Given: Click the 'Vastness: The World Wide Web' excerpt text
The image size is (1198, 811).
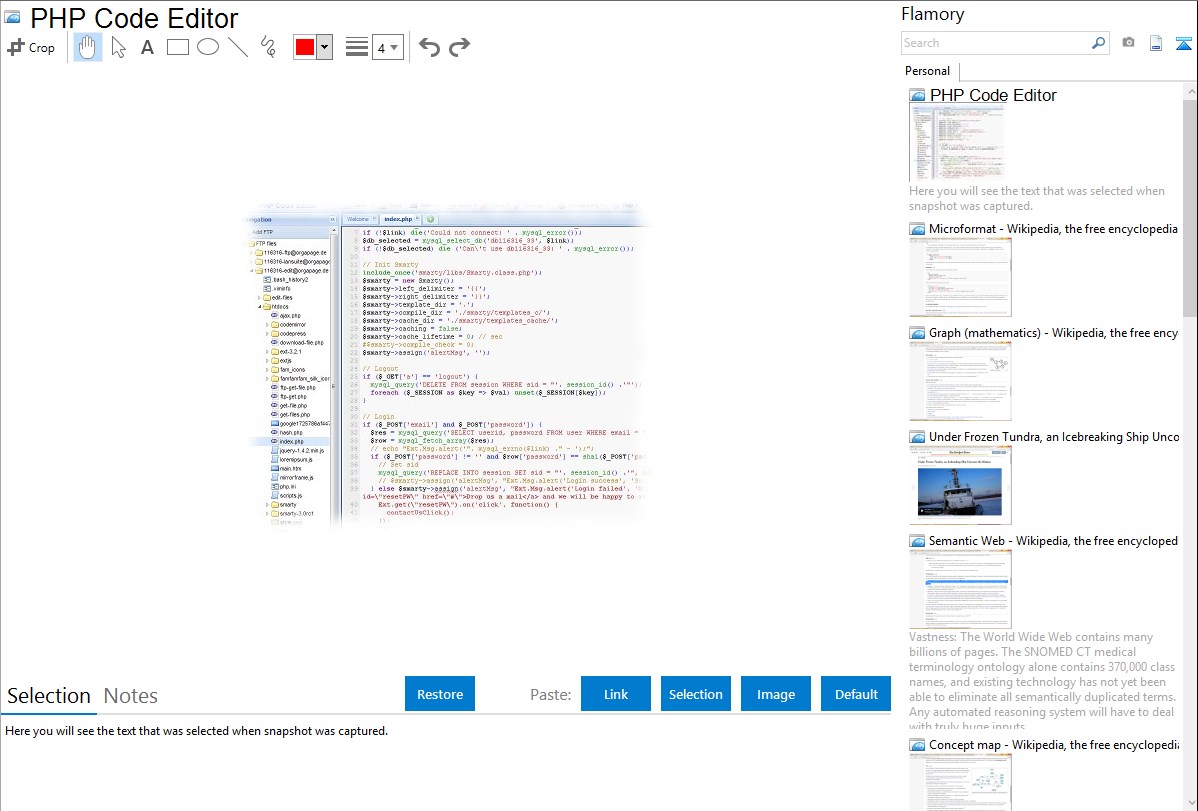Looking at the screenshot, I should pos(1042,681).
